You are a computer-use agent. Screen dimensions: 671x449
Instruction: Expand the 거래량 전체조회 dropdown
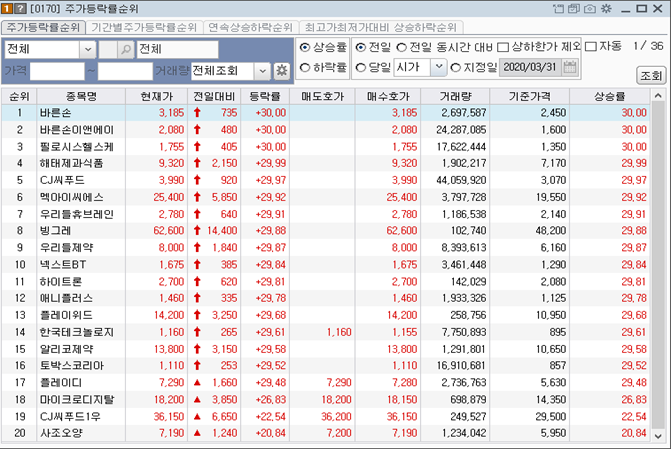(x=263, y=71)
